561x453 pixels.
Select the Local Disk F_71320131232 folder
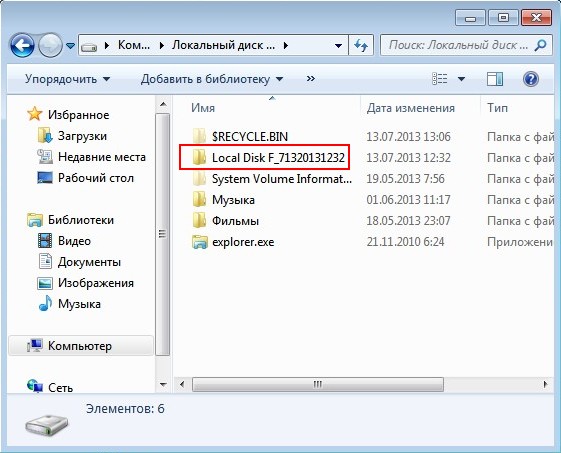(x=264, y=157)
